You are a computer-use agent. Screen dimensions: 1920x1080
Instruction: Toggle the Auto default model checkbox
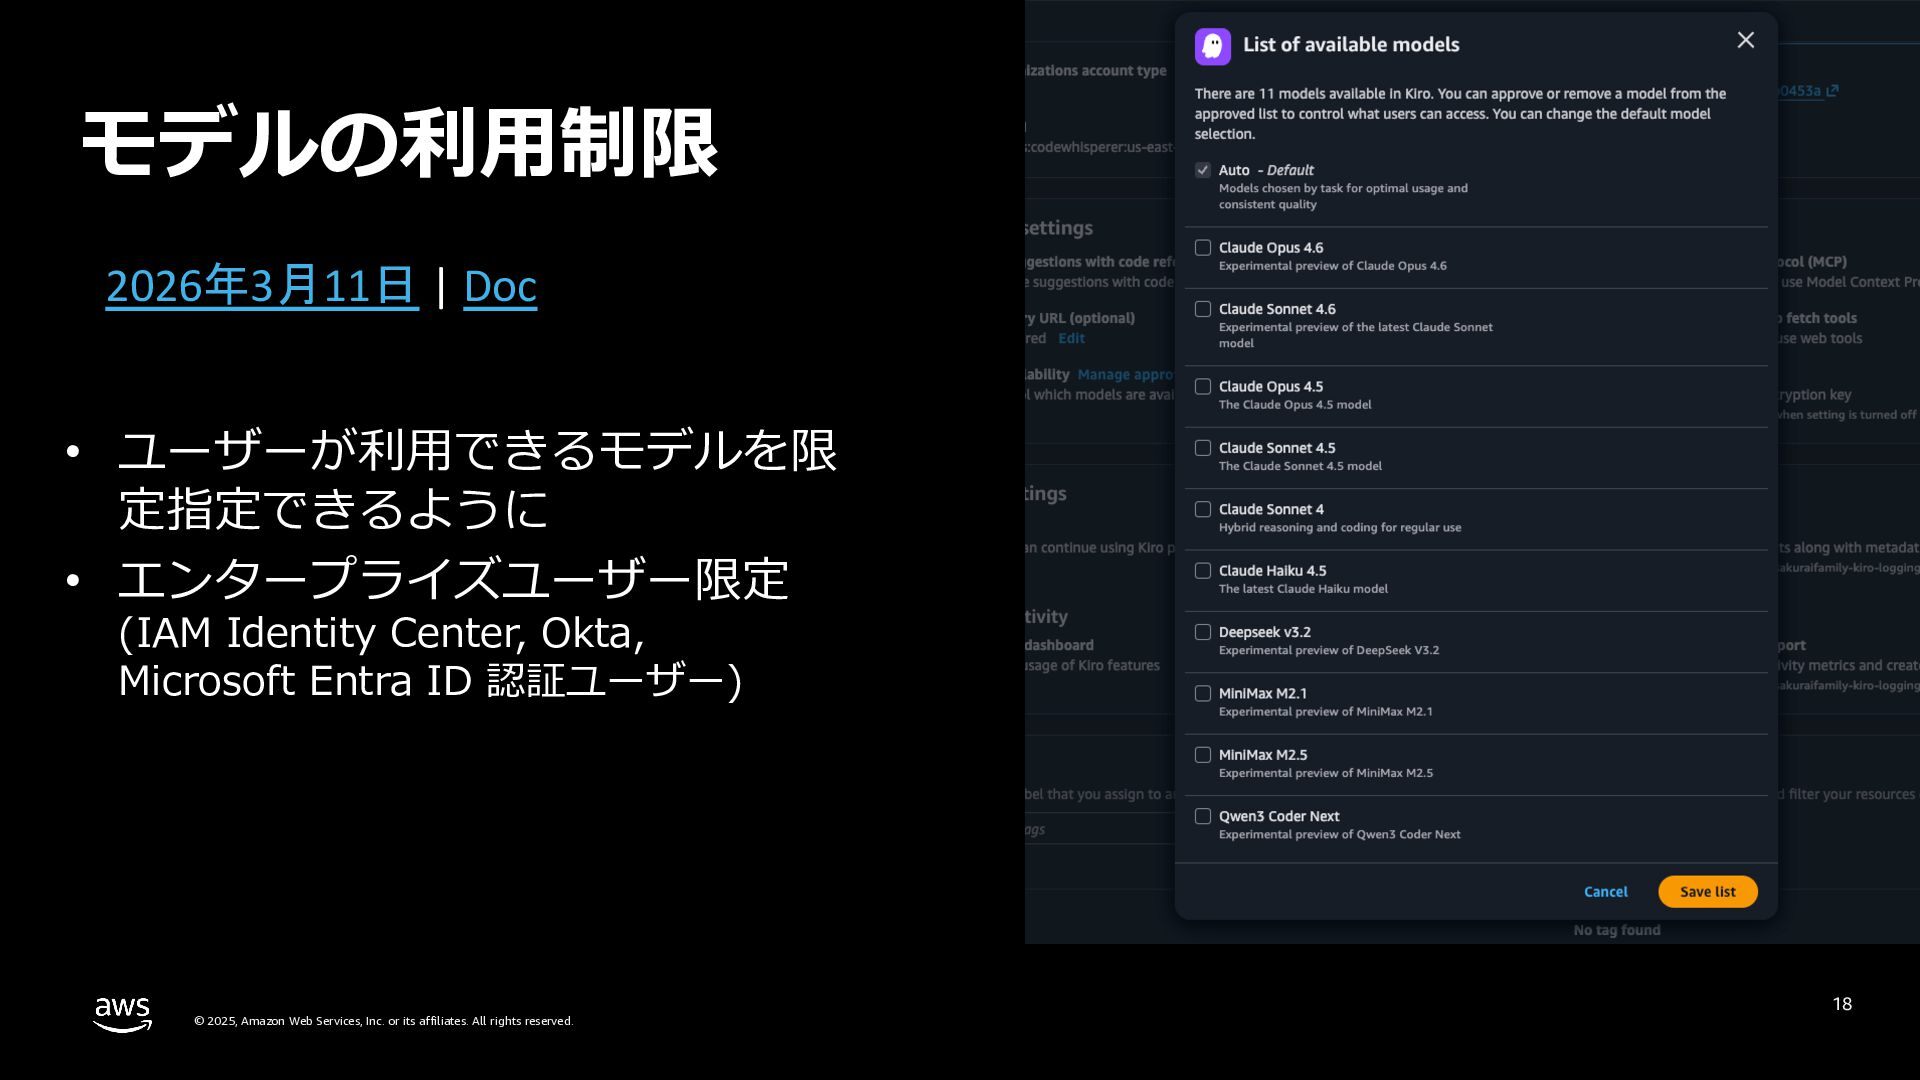point(1203,170)
